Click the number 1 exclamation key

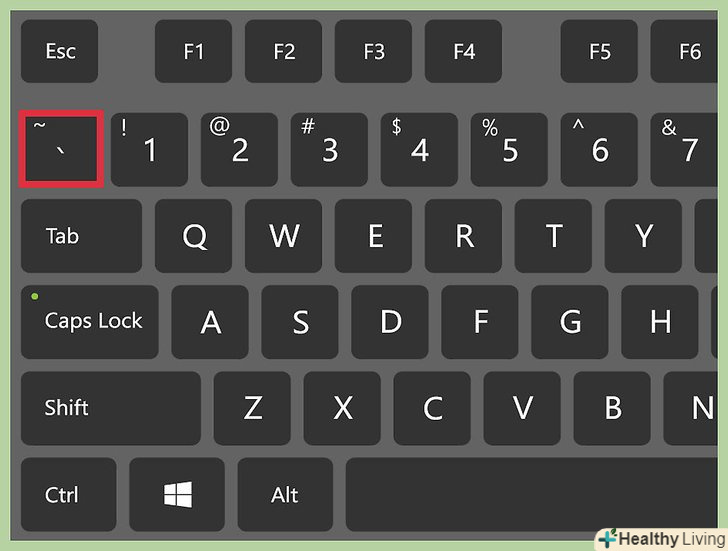coord(150,149)
